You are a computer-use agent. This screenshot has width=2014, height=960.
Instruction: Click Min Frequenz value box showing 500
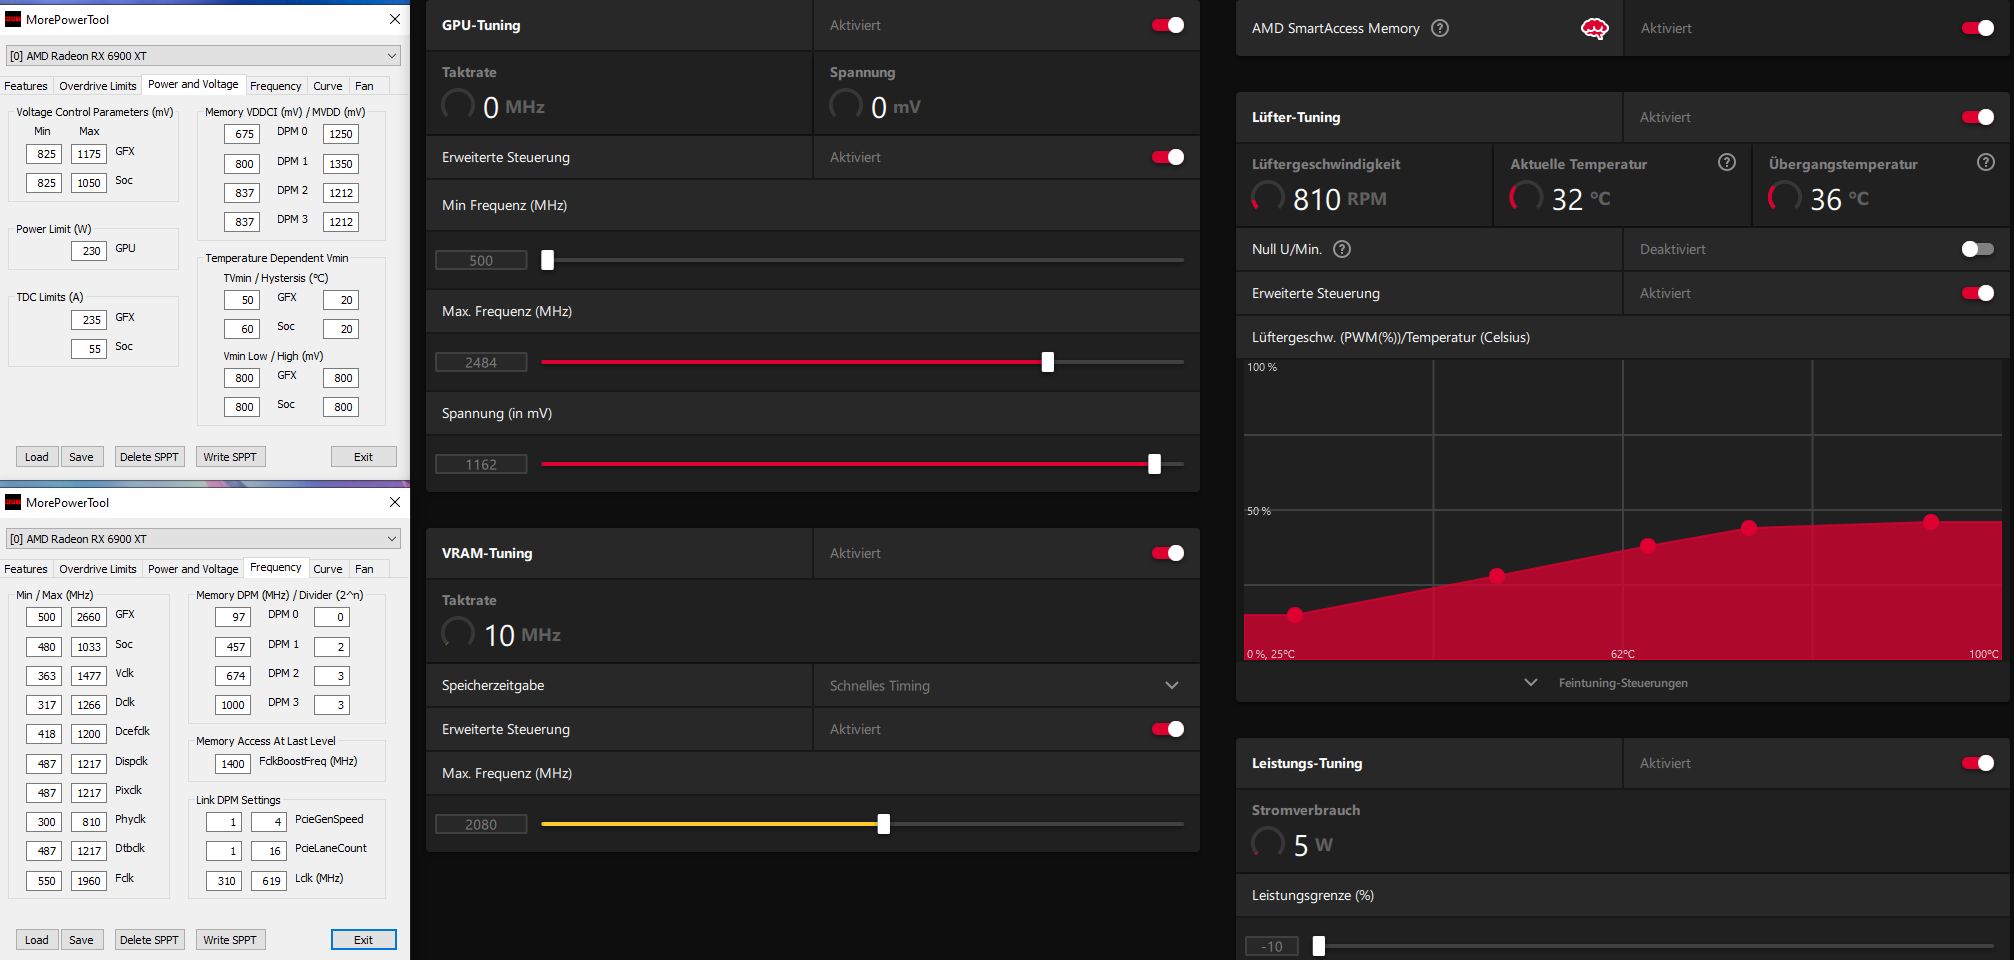(x=481, y=260)
